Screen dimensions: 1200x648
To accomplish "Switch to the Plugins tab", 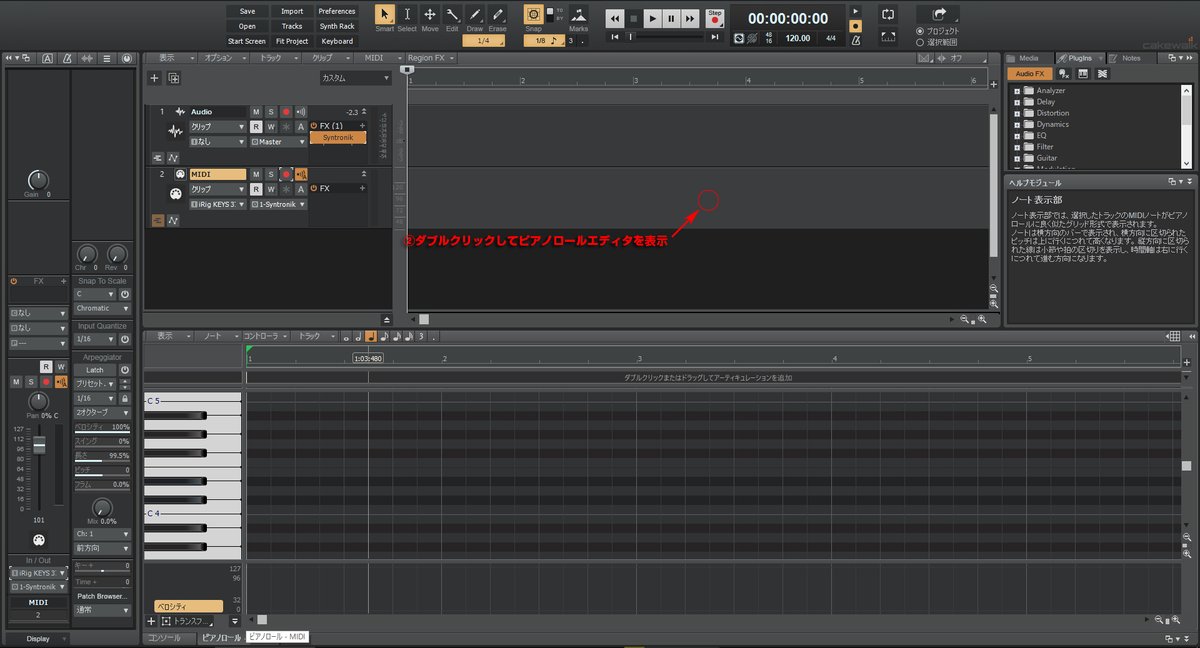I will point(1078,57).
